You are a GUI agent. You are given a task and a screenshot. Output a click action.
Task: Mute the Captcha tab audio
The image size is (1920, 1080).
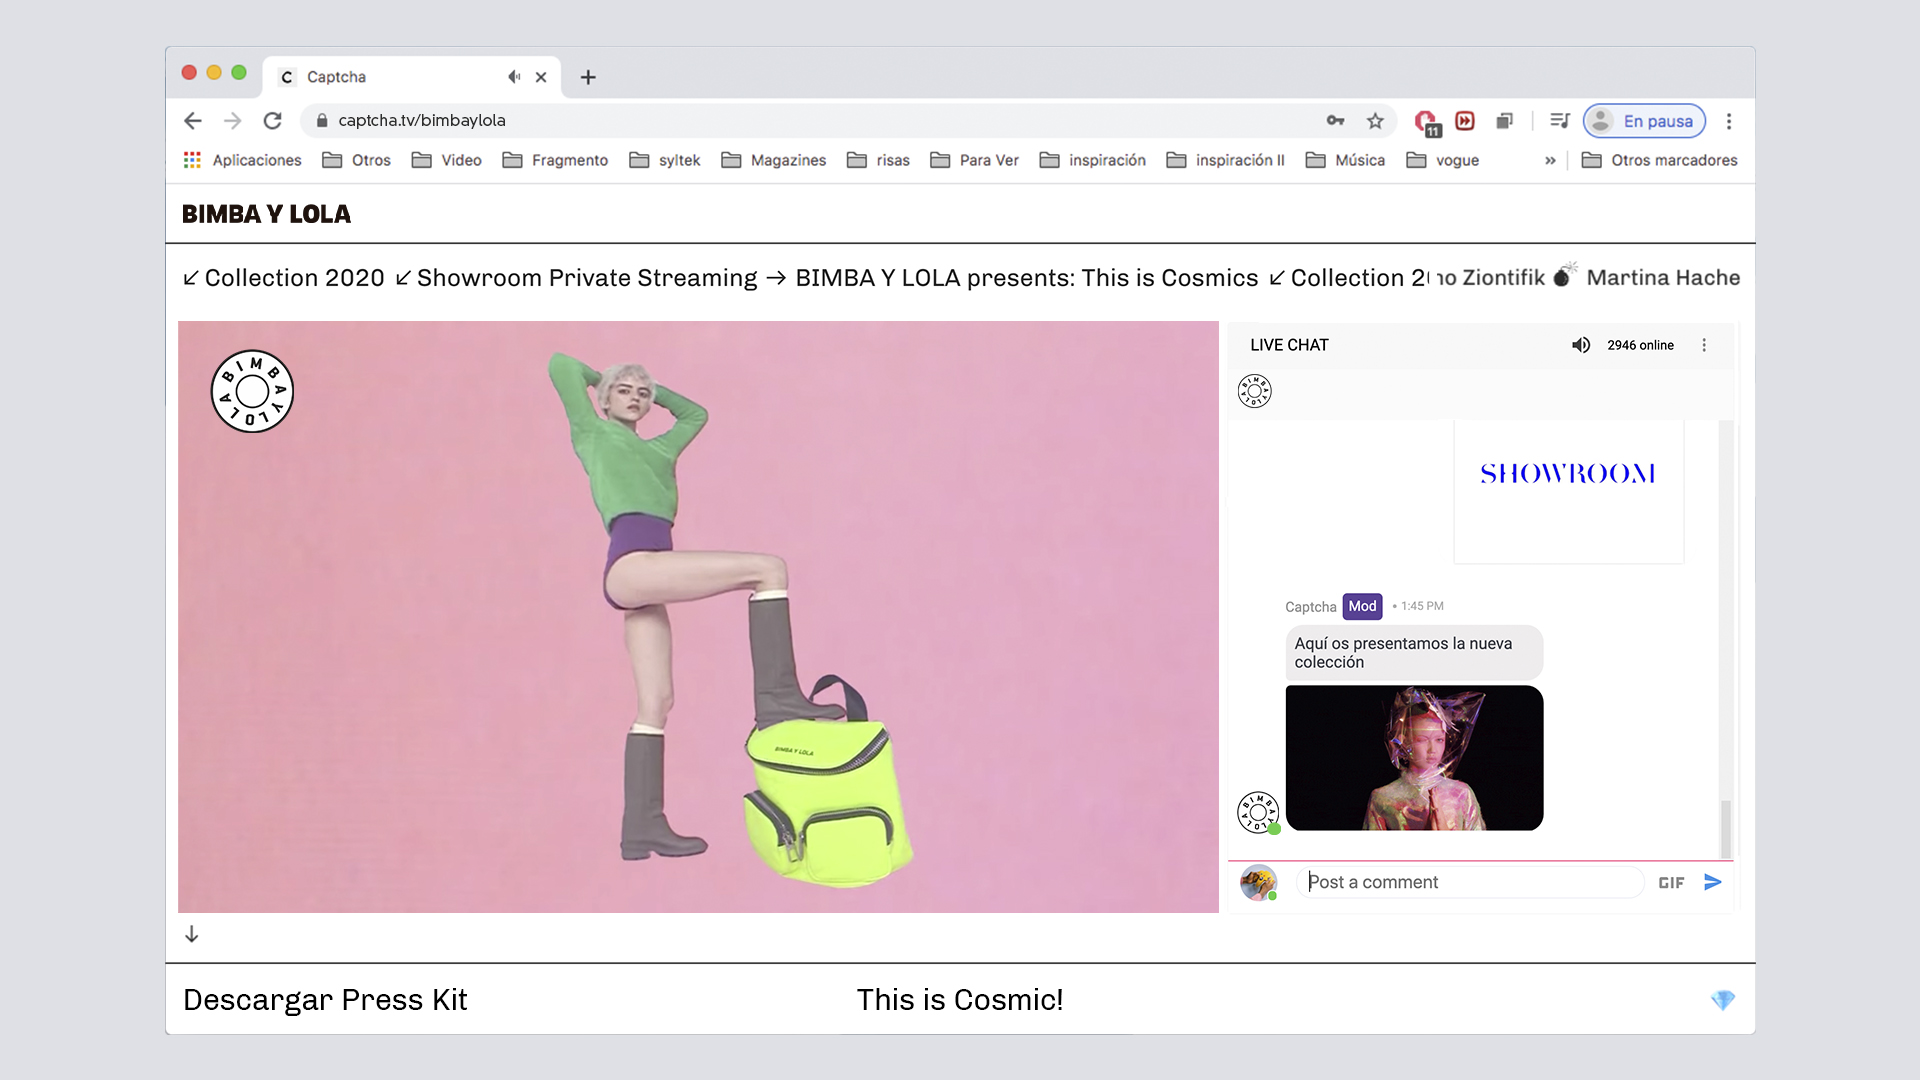(x=514, y=77)
